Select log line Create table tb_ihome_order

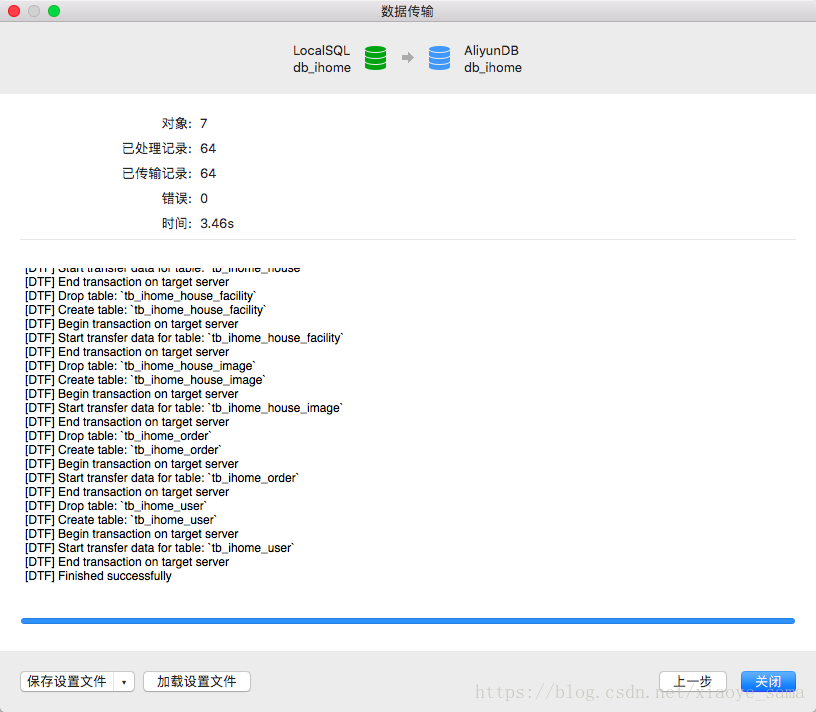[x=123, y=450]
